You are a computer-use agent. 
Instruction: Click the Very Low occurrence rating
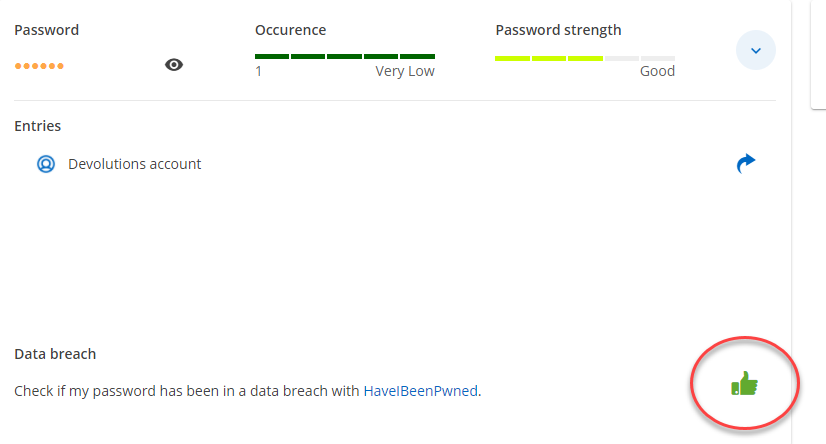[x=405, y=71]
